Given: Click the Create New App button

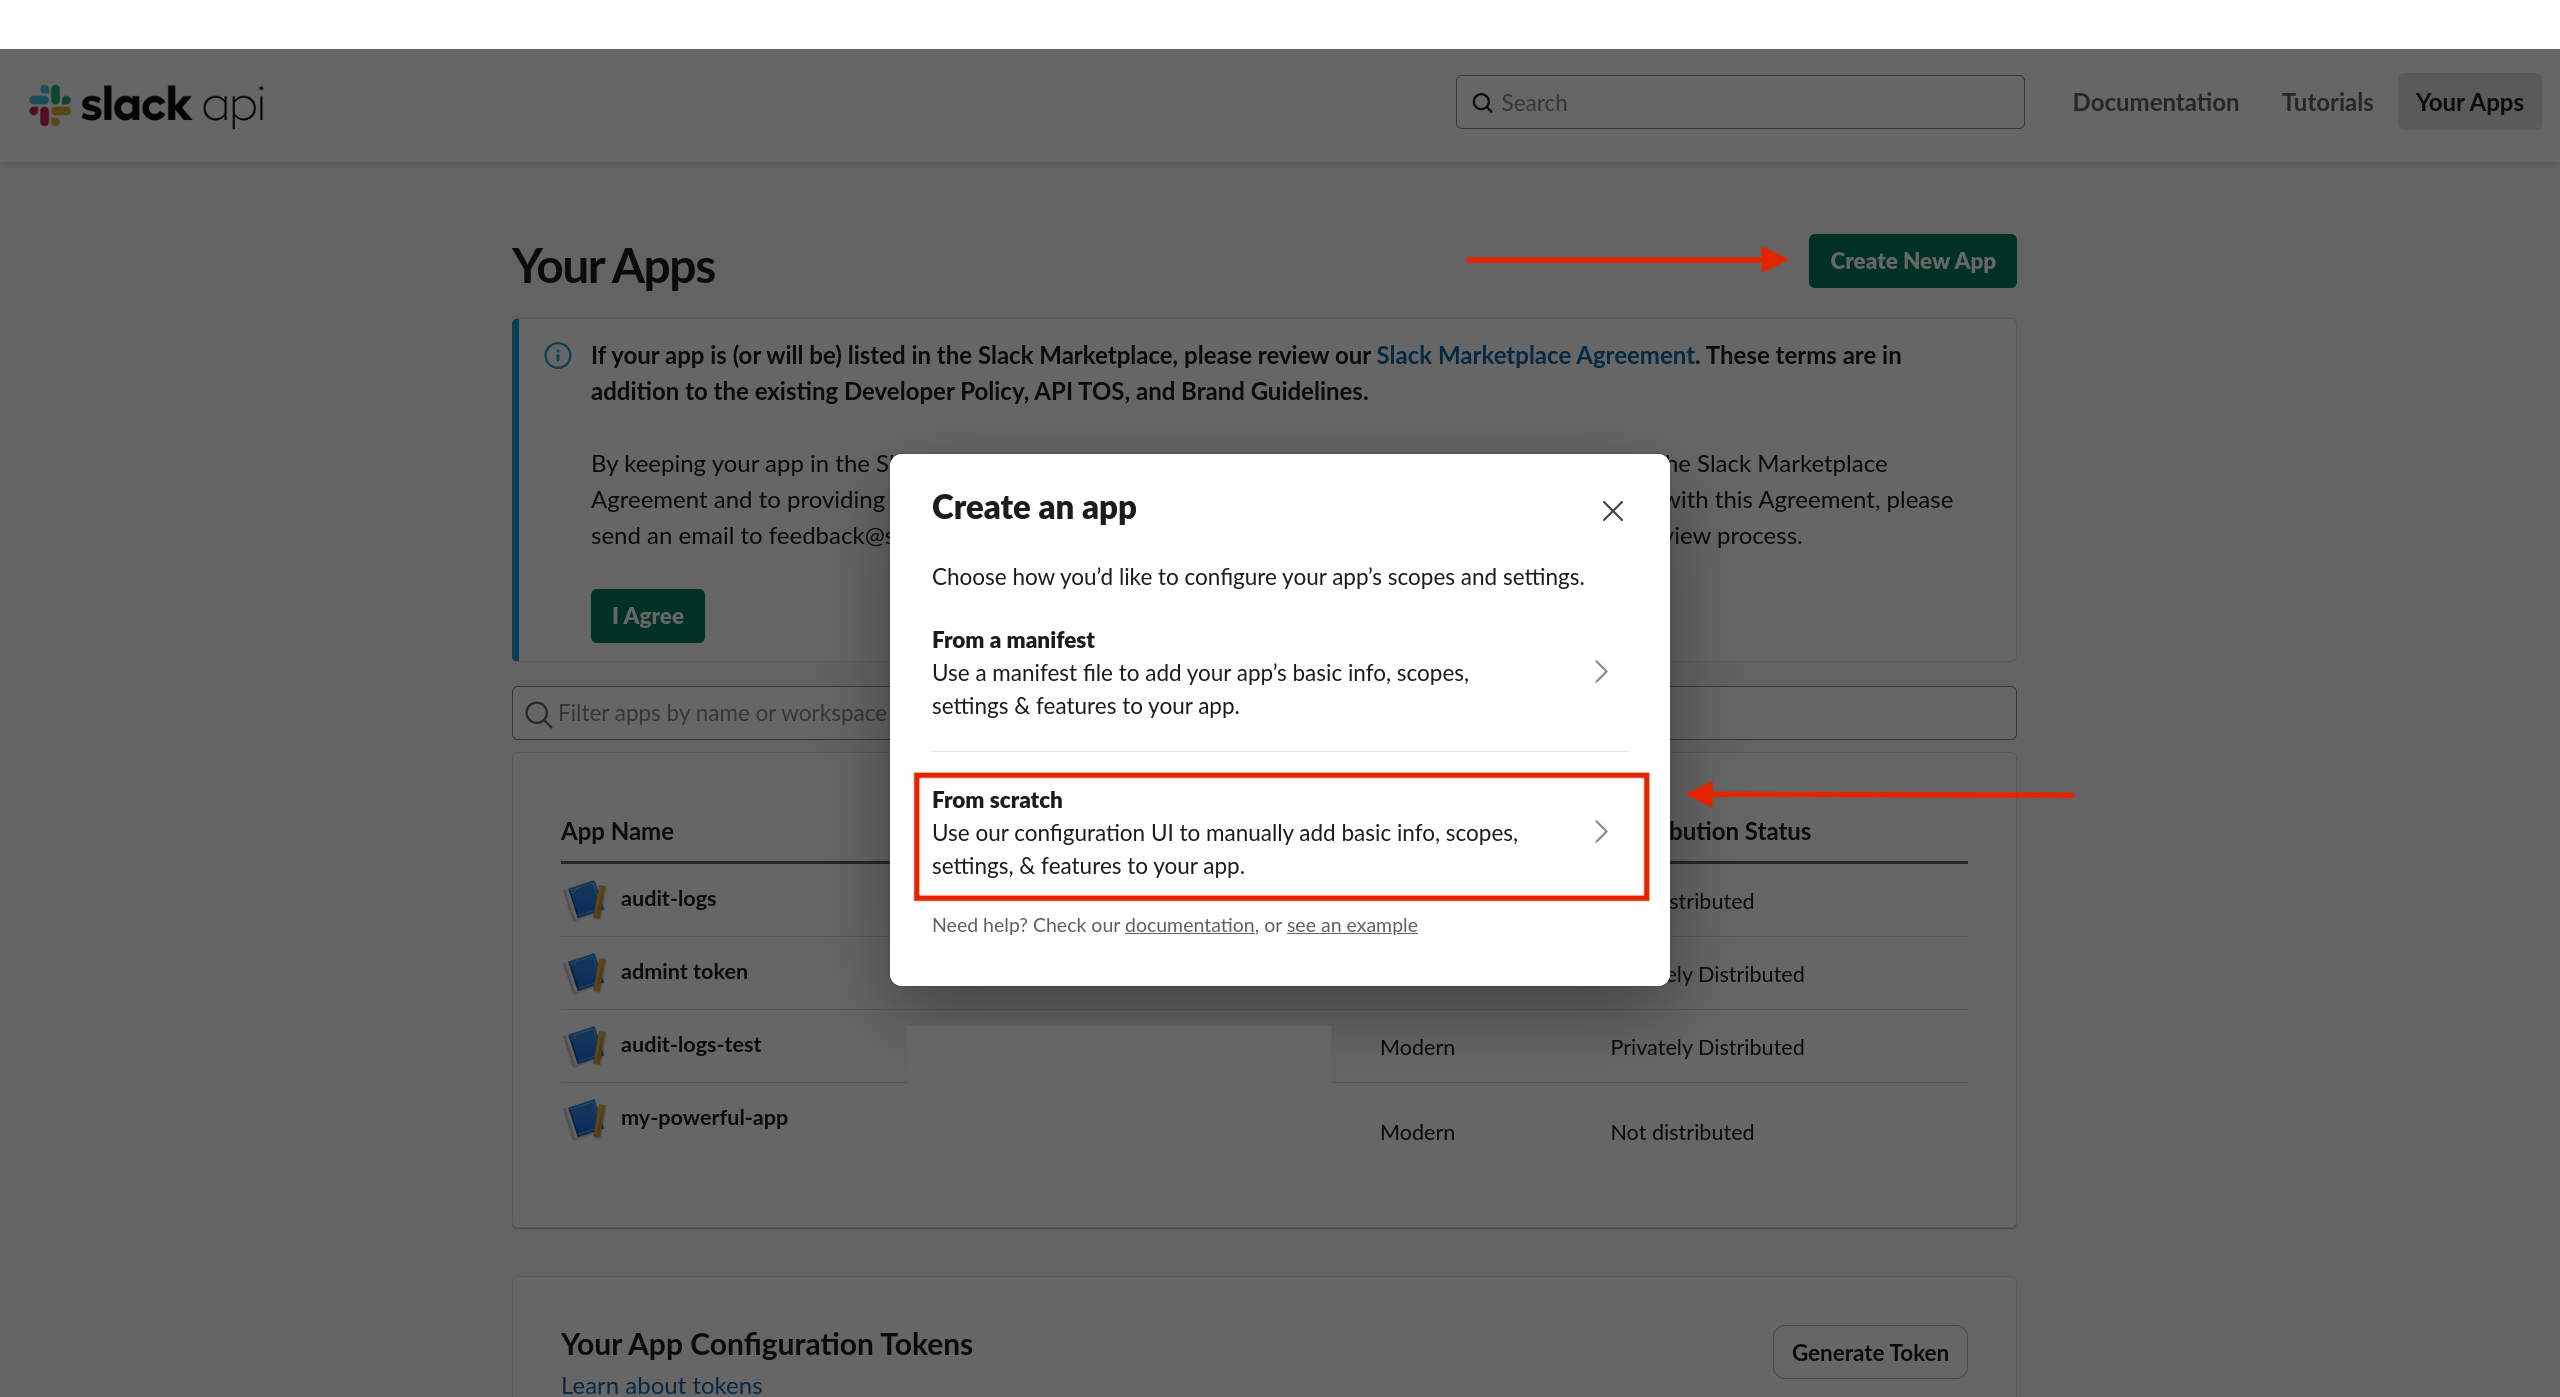Looking at the screenshot, I should coord(1912,261).
